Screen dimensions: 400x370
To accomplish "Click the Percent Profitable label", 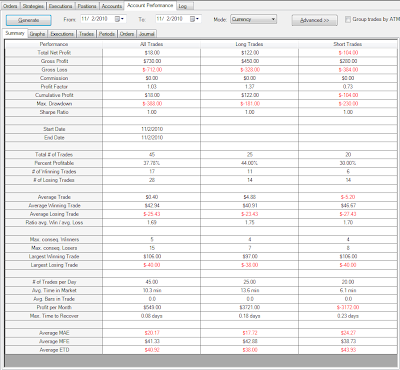I will (54, 163).
